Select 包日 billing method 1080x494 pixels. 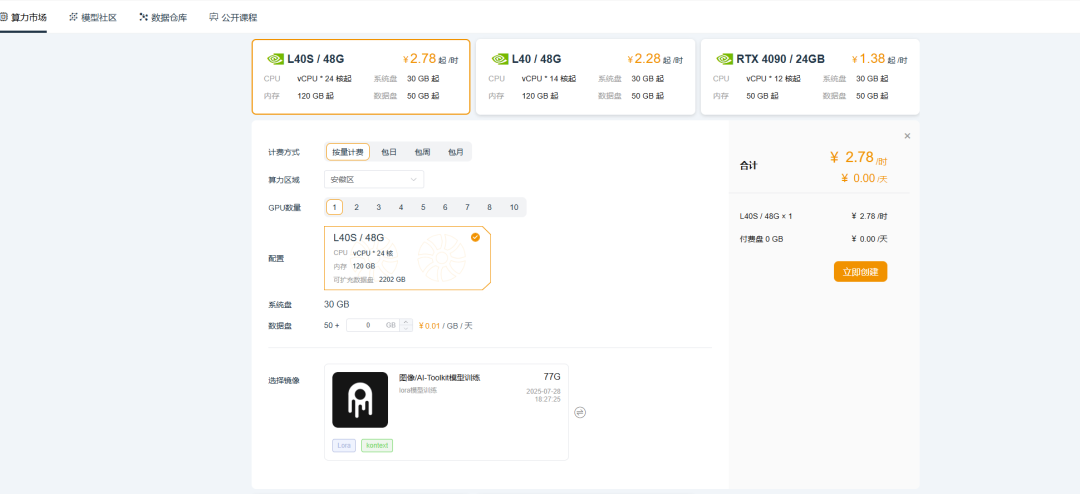pyautogui.click(x=389, y=152)
